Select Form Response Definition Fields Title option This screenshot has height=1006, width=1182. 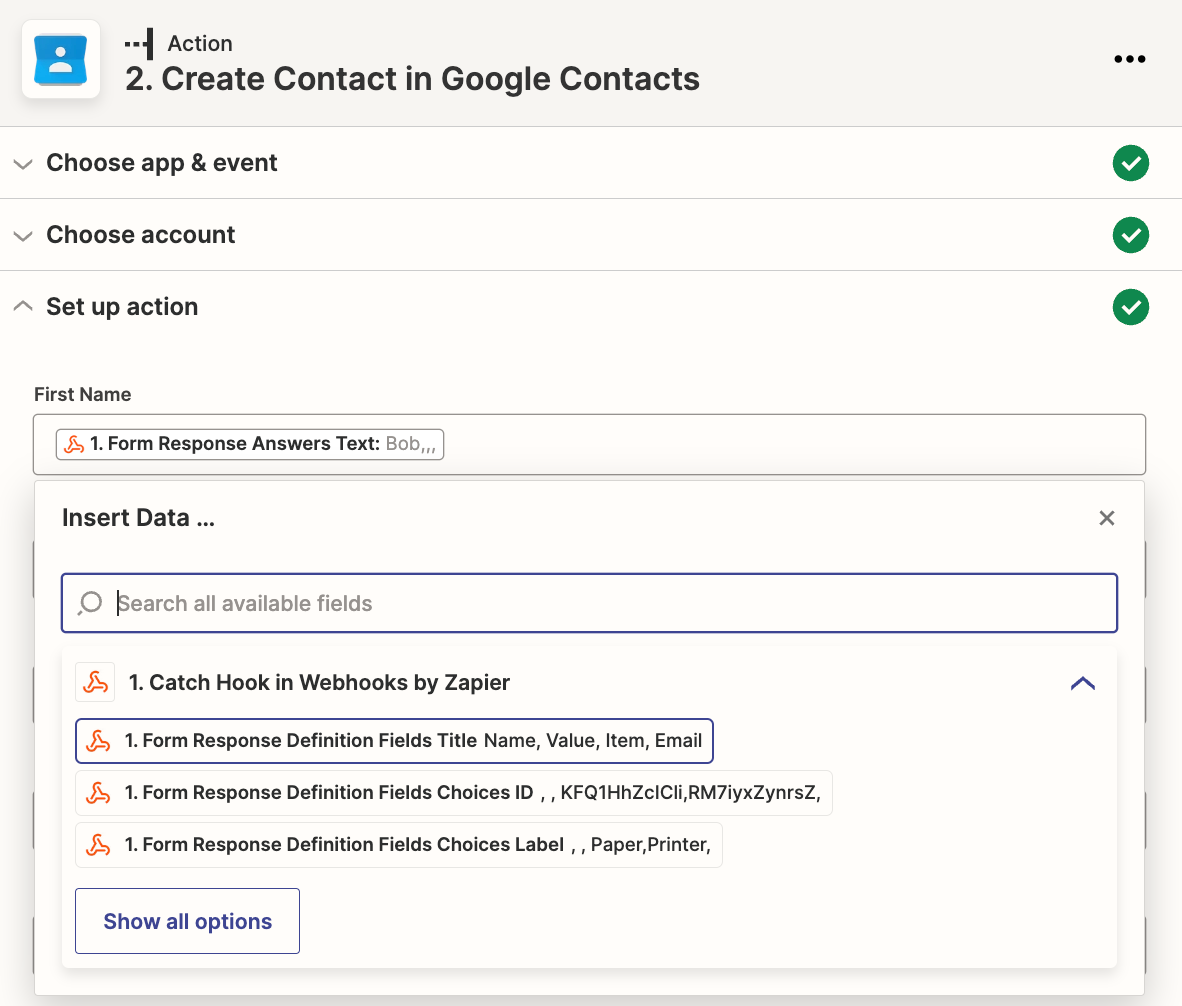[x=394, y=741]
